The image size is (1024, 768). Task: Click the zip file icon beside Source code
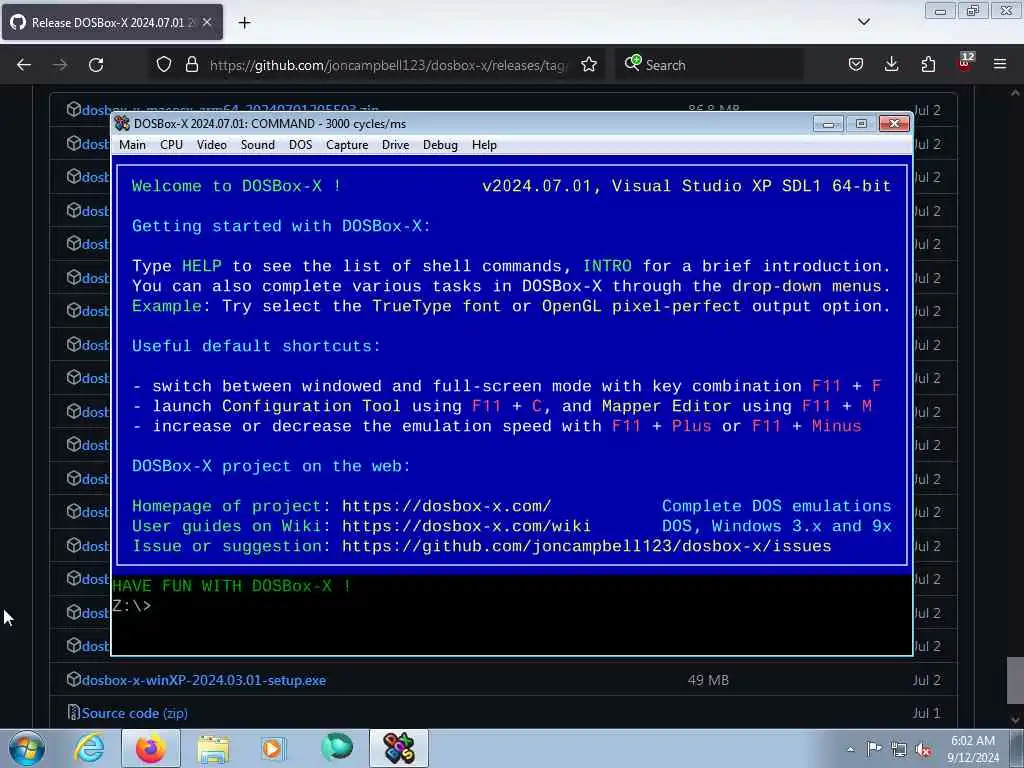74,712
